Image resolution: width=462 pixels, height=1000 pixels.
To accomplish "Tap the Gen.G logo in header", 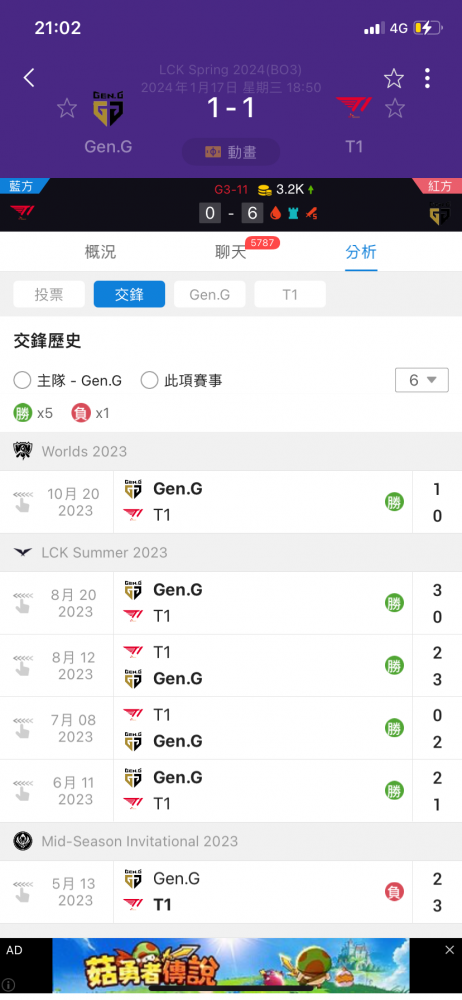I will [x=108, y=108].
